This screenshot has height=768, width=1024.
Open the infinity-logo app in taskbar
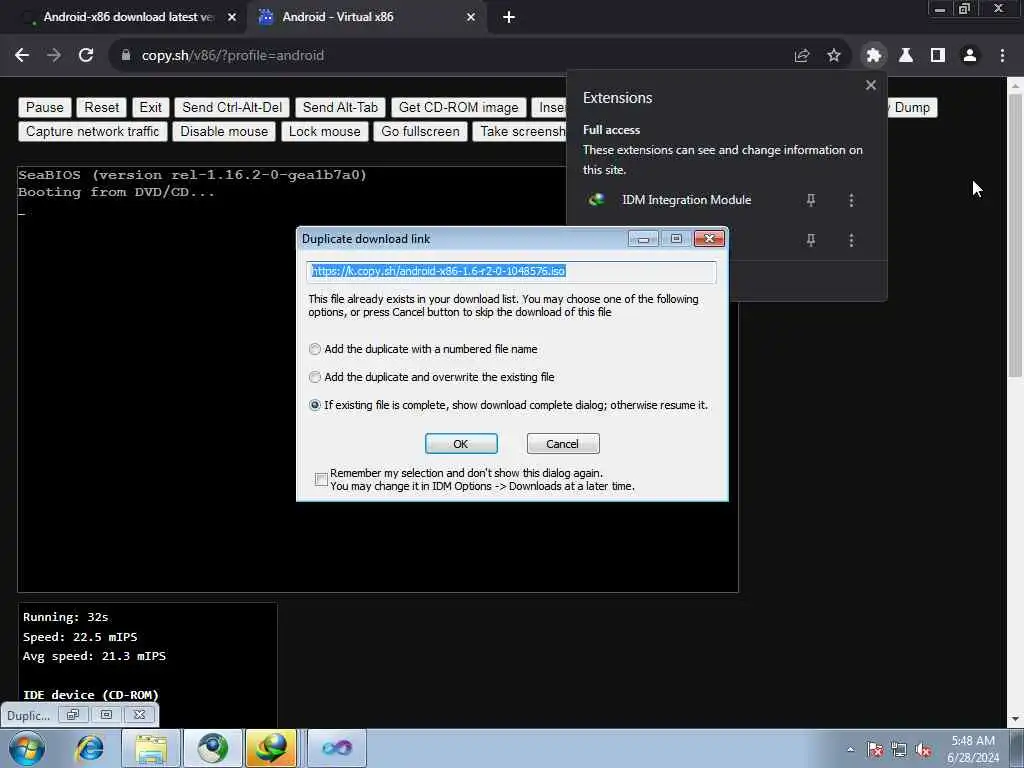pyautogui.click(x=337, y=748)
